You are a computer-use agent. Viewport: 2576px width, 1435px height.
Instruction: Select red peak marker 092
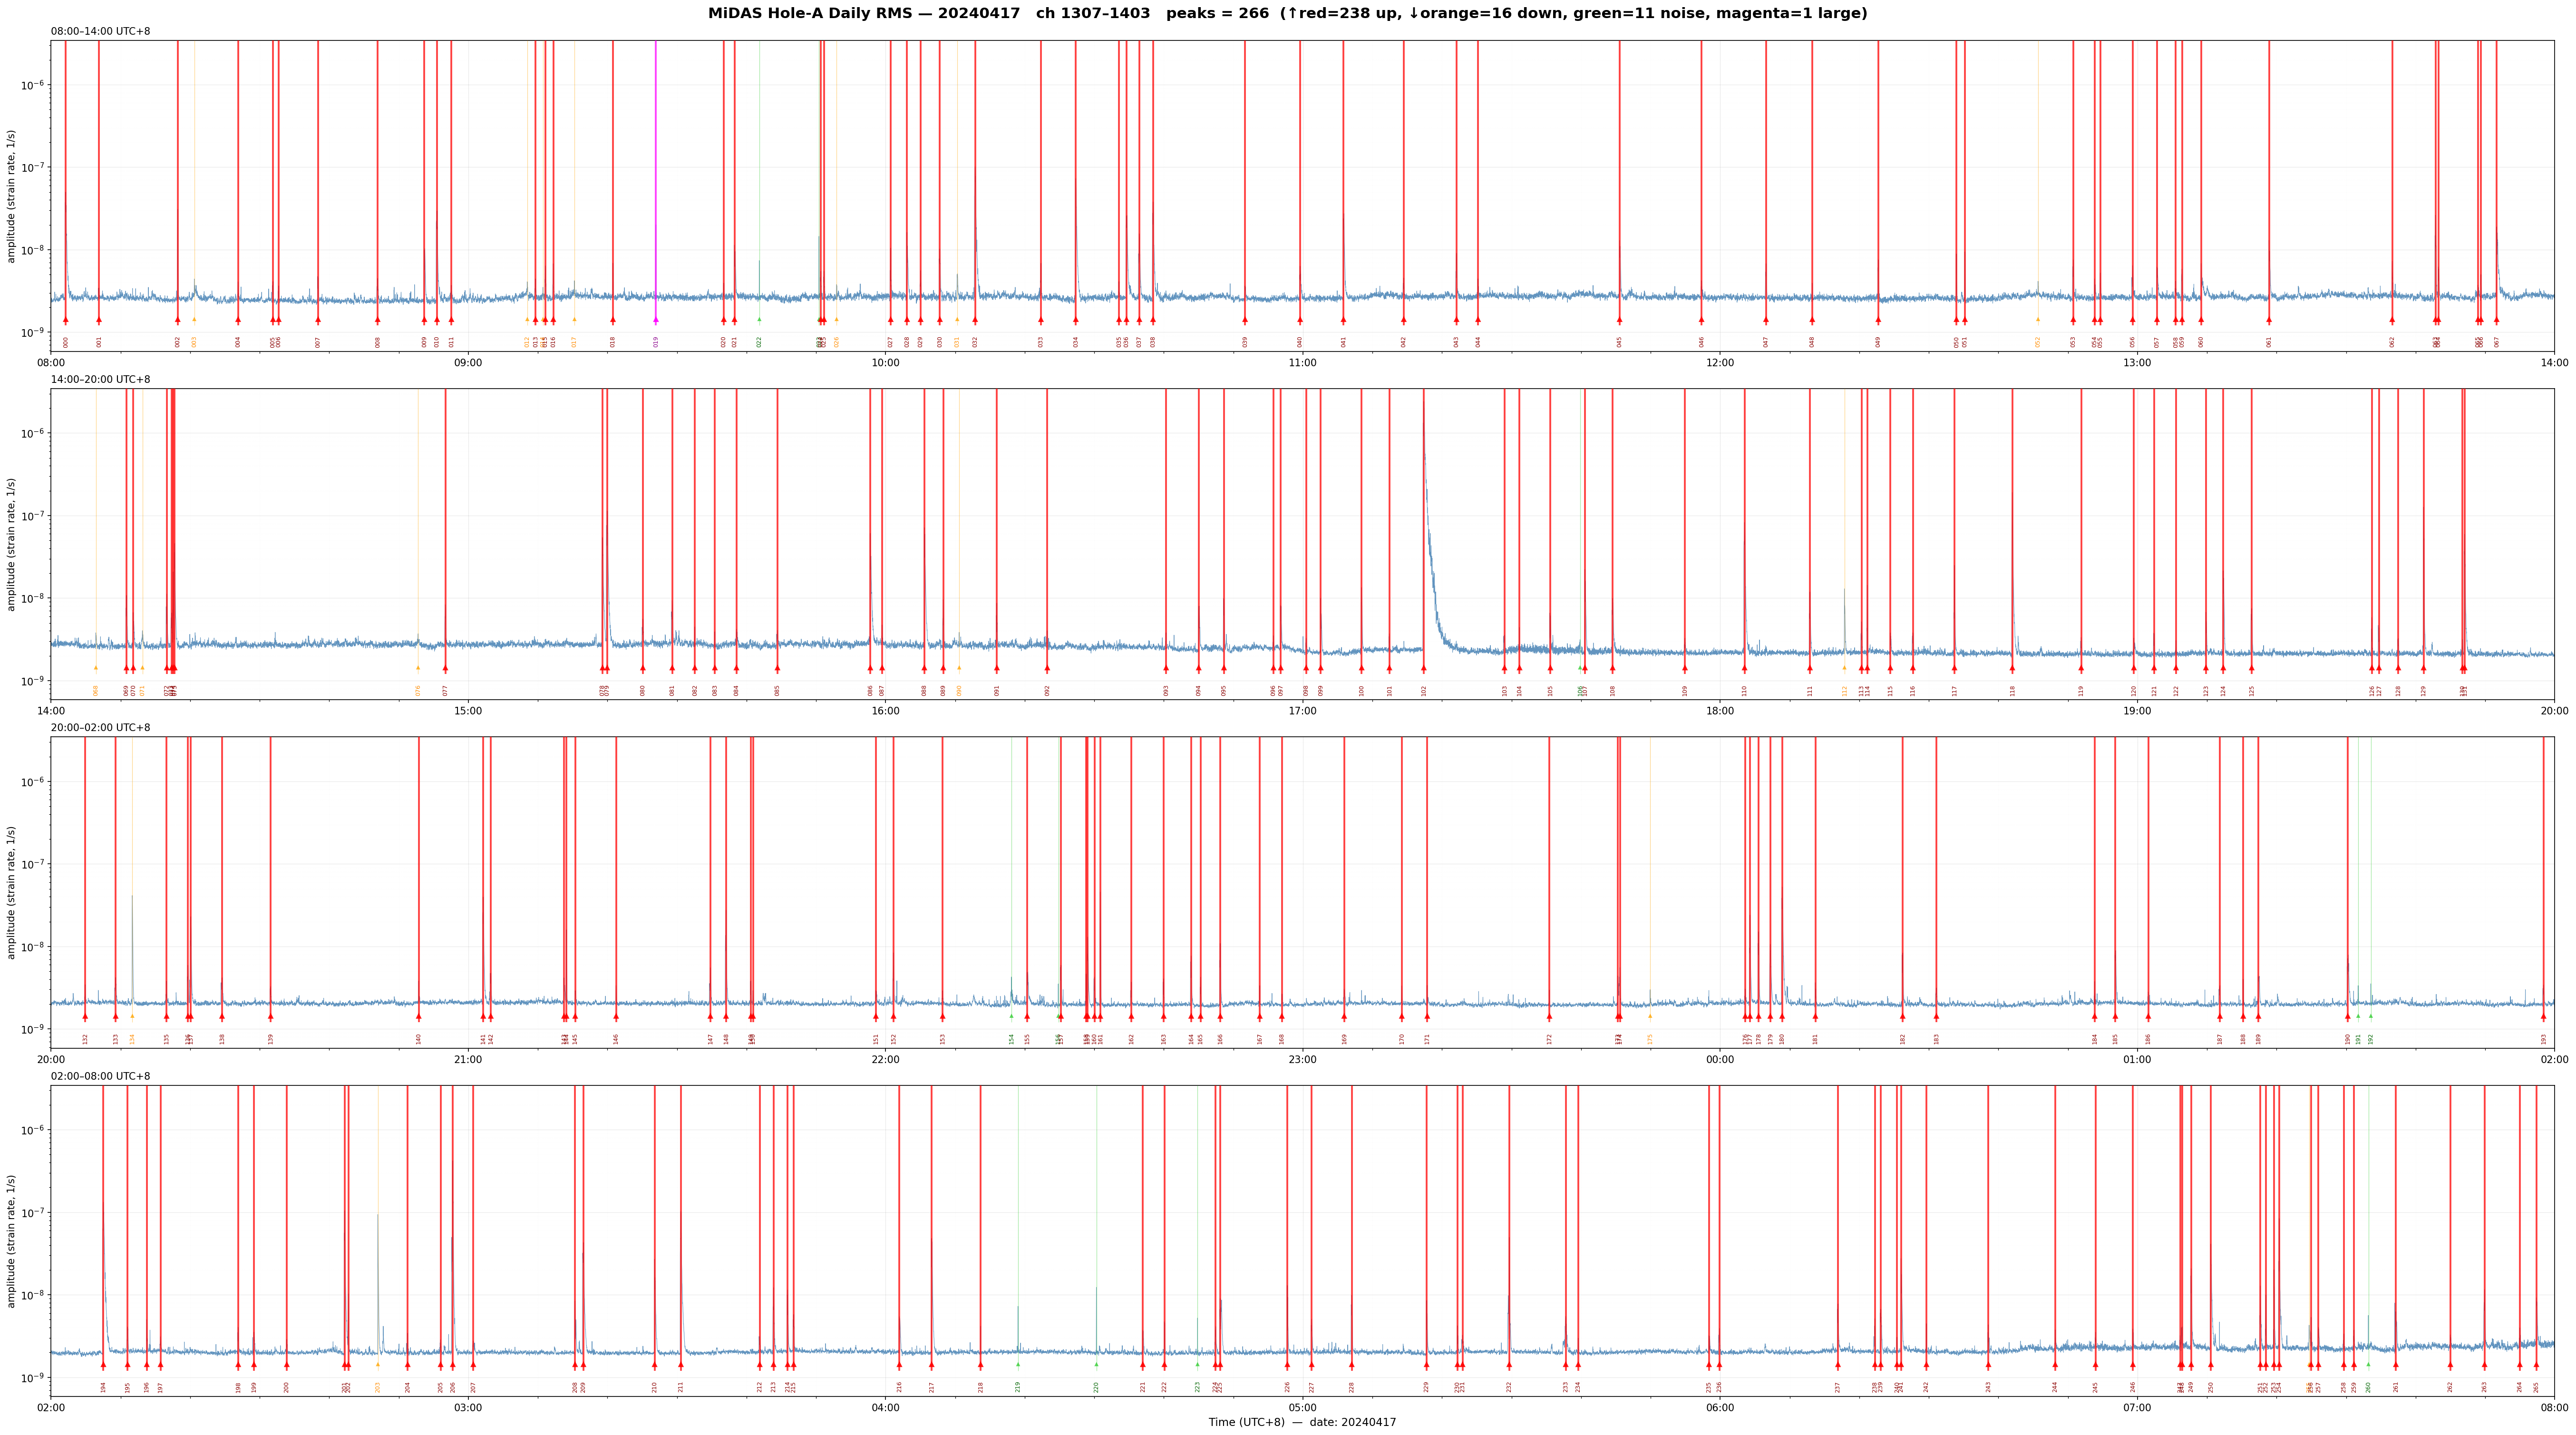(1047, 668)
